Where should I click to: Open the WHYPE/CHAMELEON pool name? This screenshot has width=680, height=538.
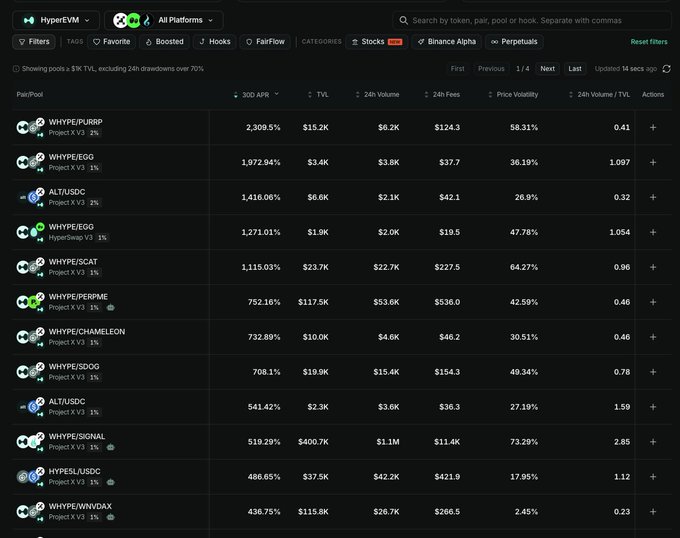[x=87, y=332]
